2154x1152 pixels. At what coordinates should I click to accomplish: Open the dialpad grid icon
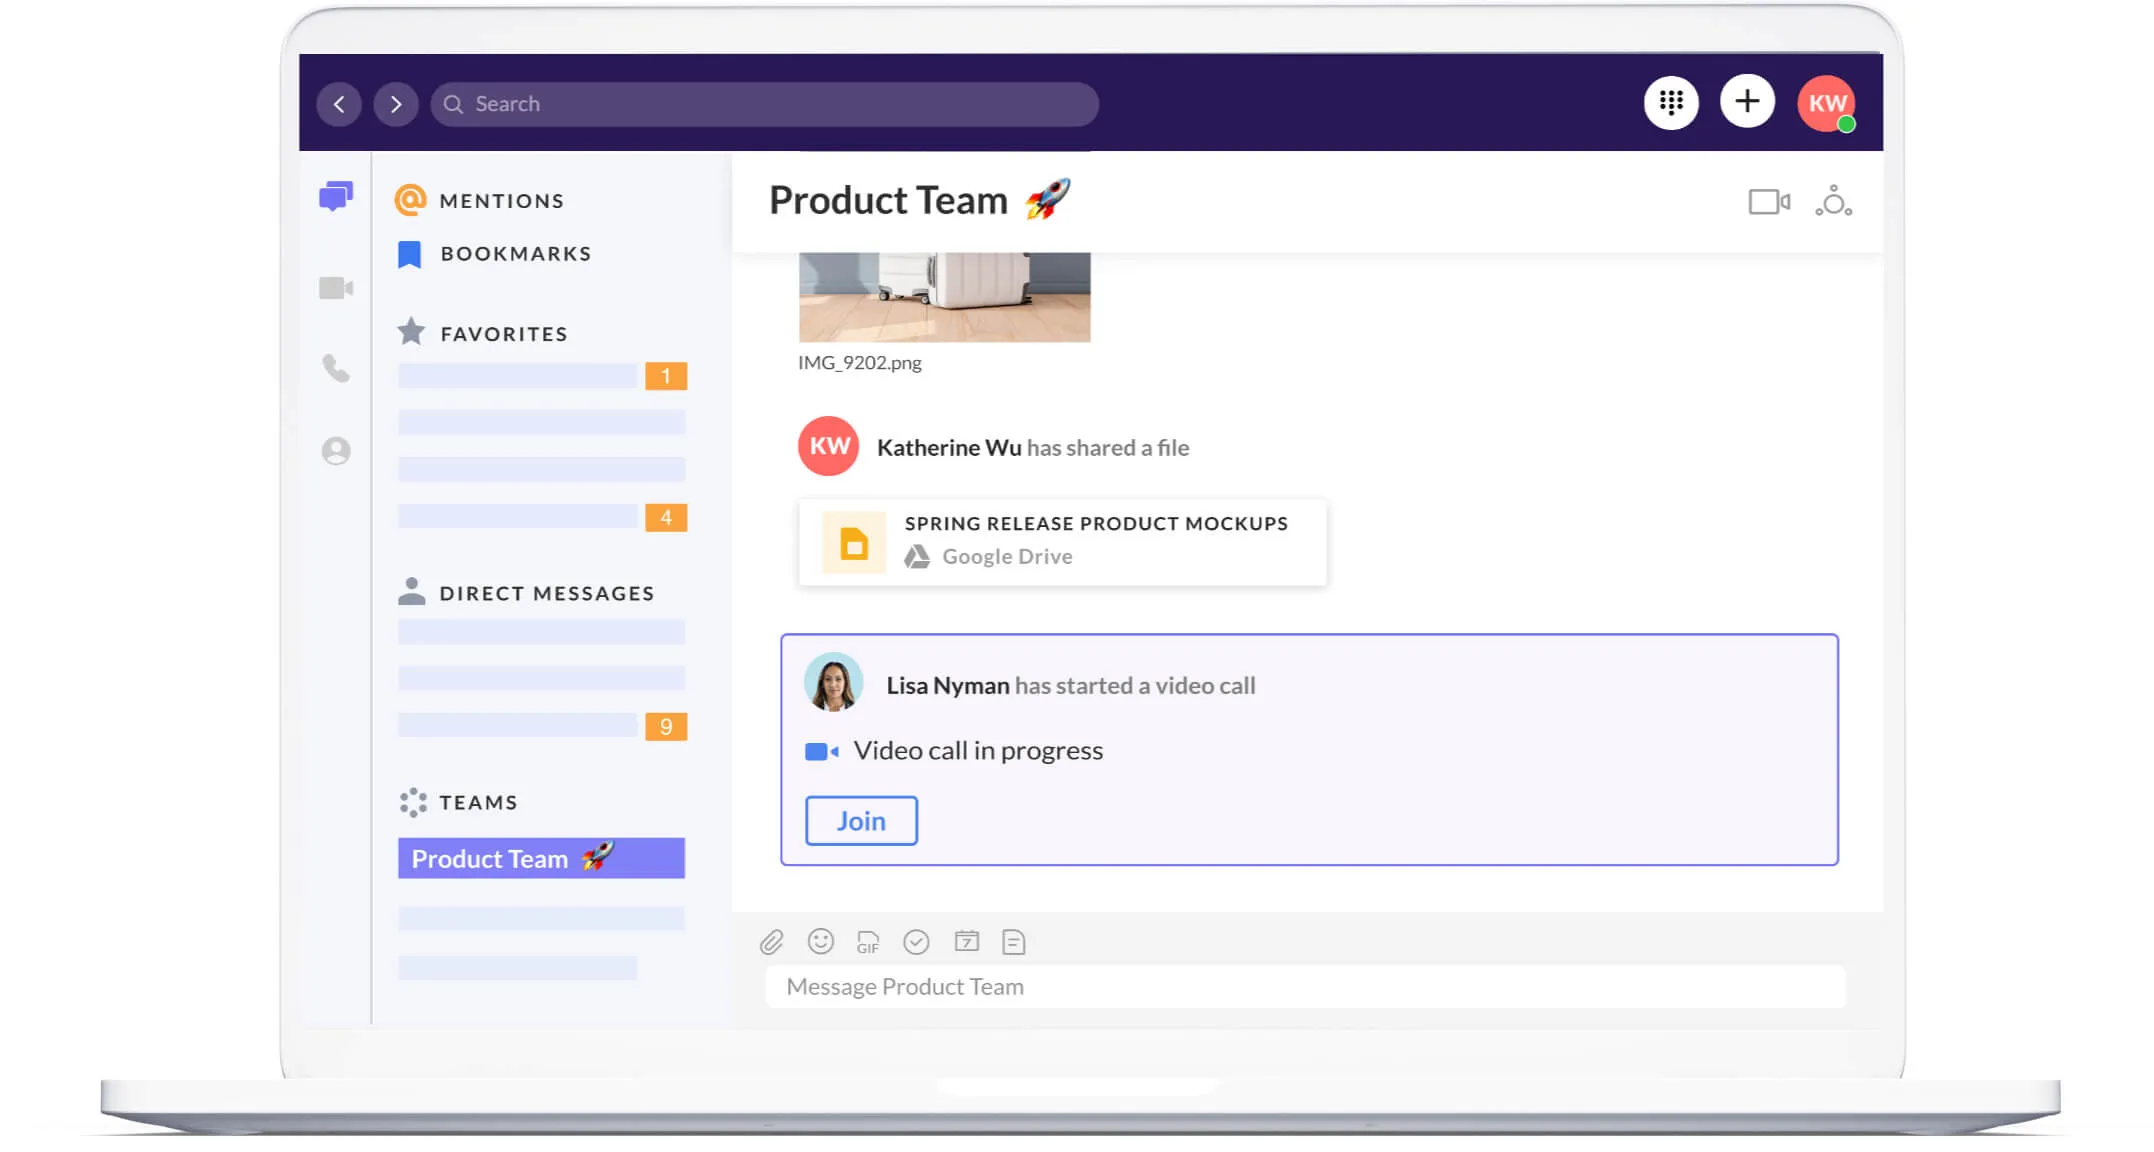pyautogui.click(x=1671, y=103)
